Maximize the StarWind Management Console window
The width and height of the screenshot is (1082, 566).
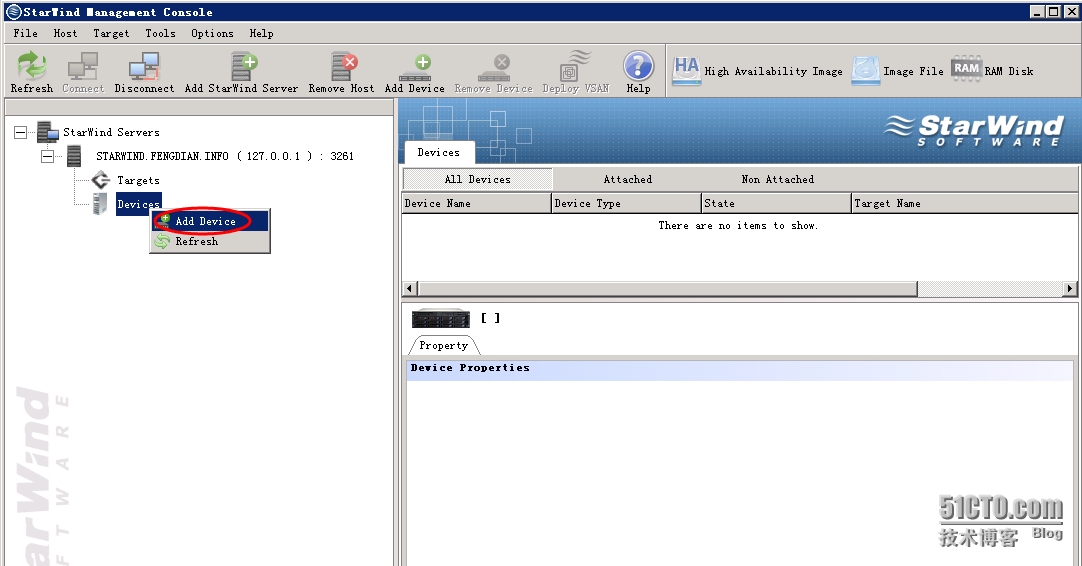click(1053, 12)
